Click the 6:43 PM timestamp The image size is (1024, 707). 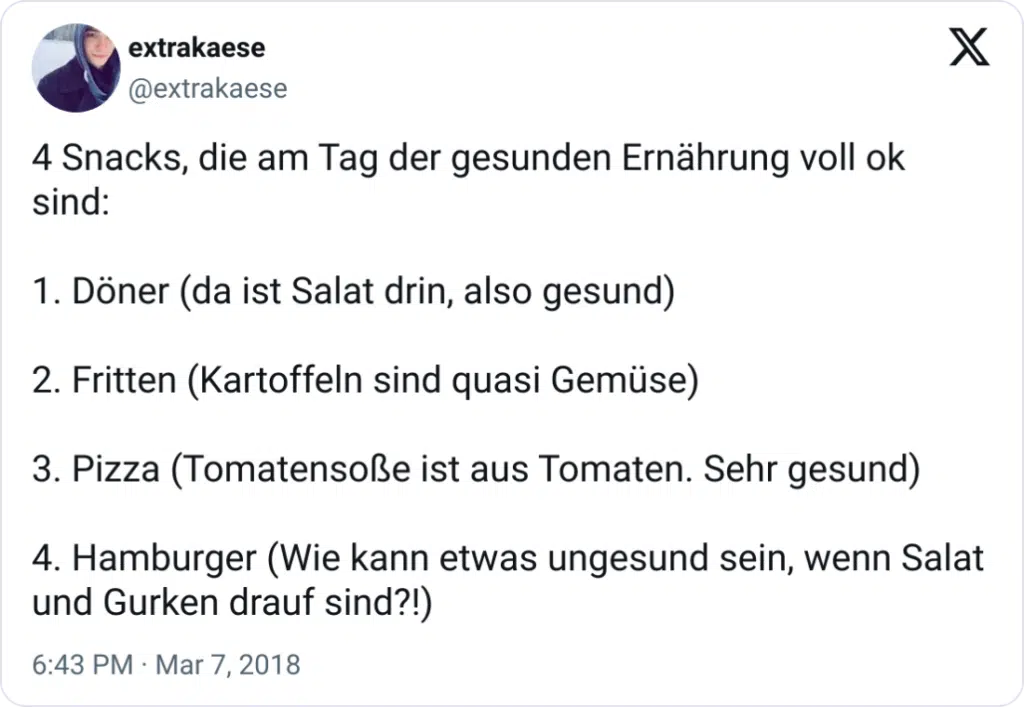pos(82,665)
